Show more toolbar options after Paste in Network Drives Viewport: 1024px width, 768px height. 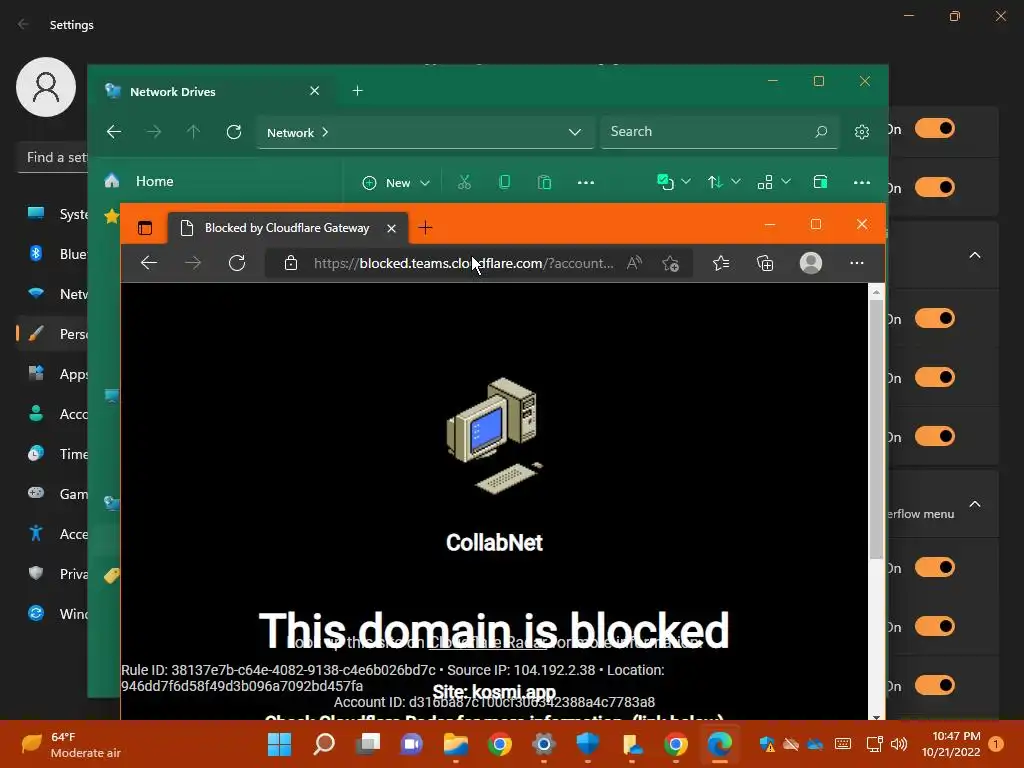[x=586, y=182]
